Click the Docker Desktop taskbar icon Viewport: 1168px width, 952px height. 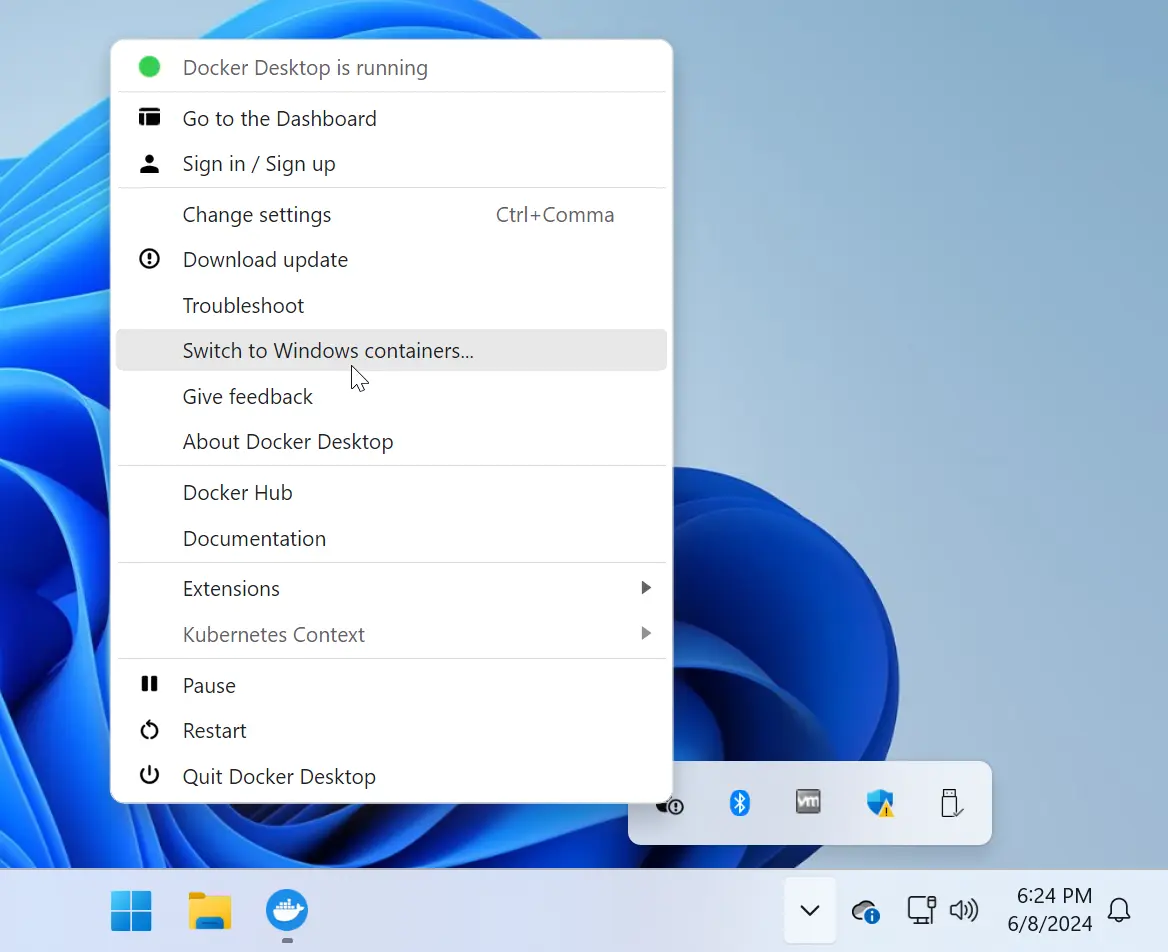(287, 910)
